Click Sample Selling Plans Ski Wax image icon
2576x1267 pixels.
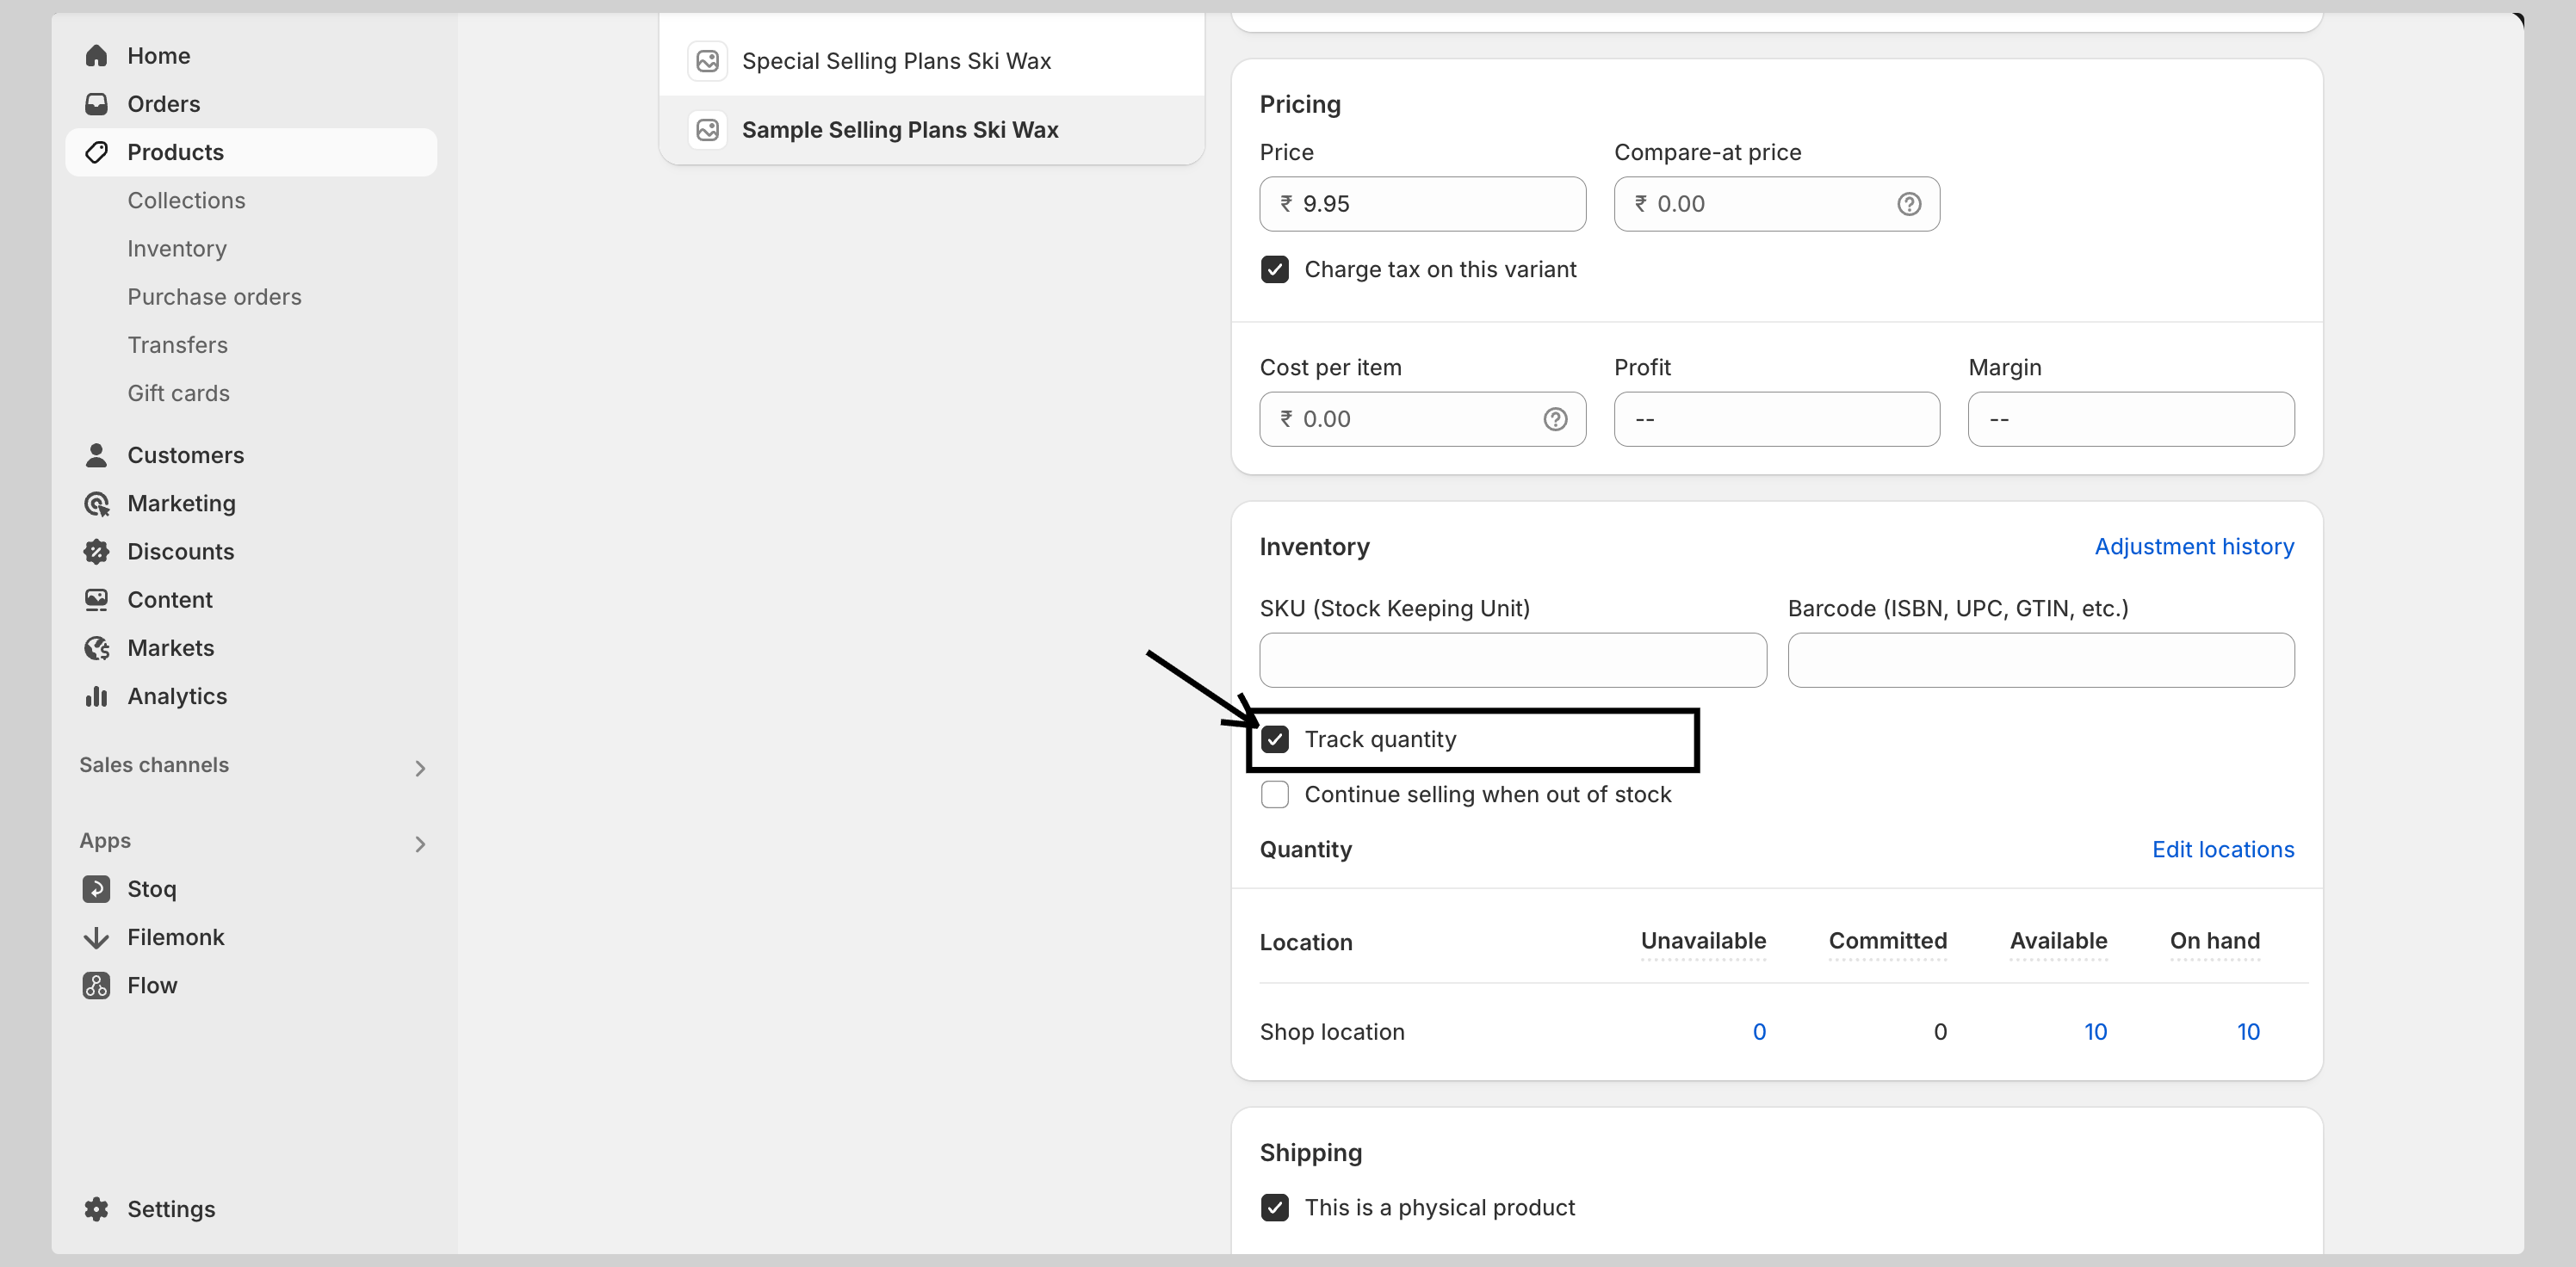[x=708, y=130]
